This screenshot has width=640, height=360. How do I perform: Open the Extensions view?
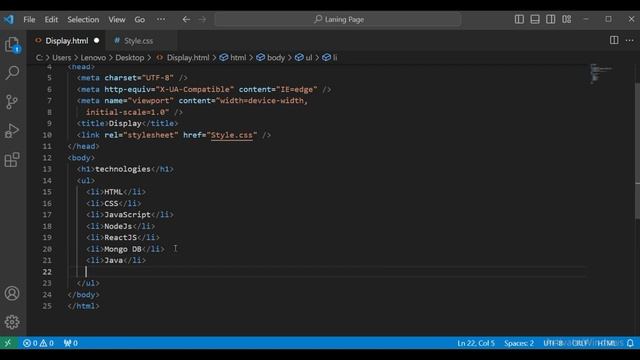coord(12,160)
